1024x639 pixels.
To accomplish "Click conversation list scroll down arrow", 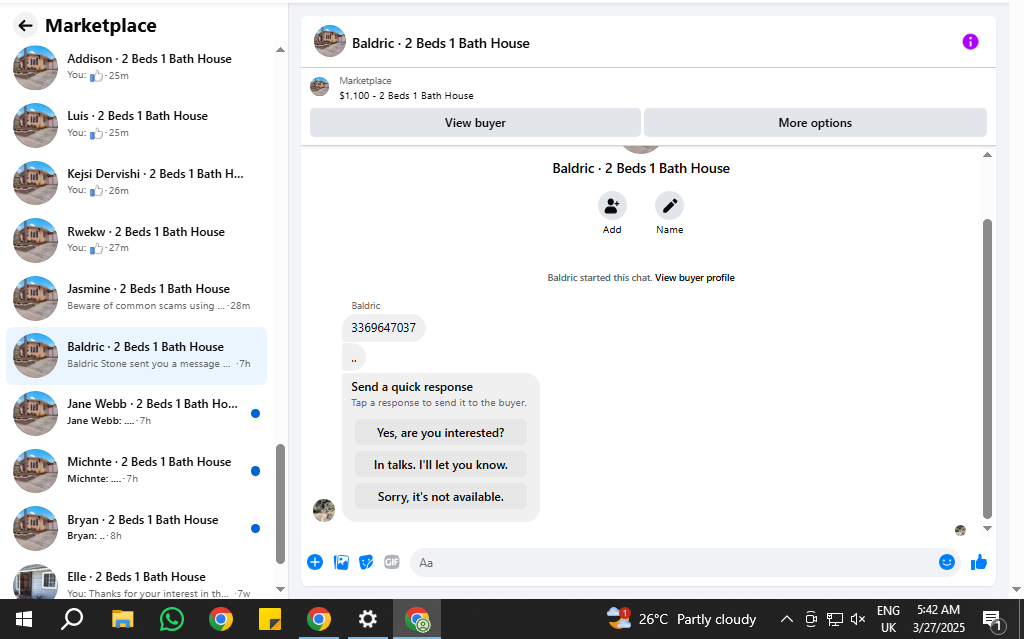I will pyautogui.click(x=280, y=589).
